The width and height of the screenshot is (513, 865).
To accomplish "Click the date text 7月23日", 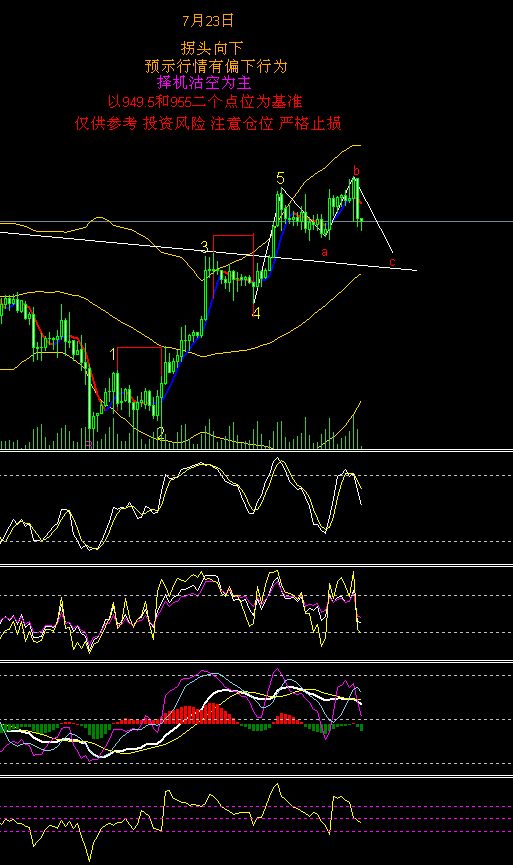I will click(x=209, y=21).
